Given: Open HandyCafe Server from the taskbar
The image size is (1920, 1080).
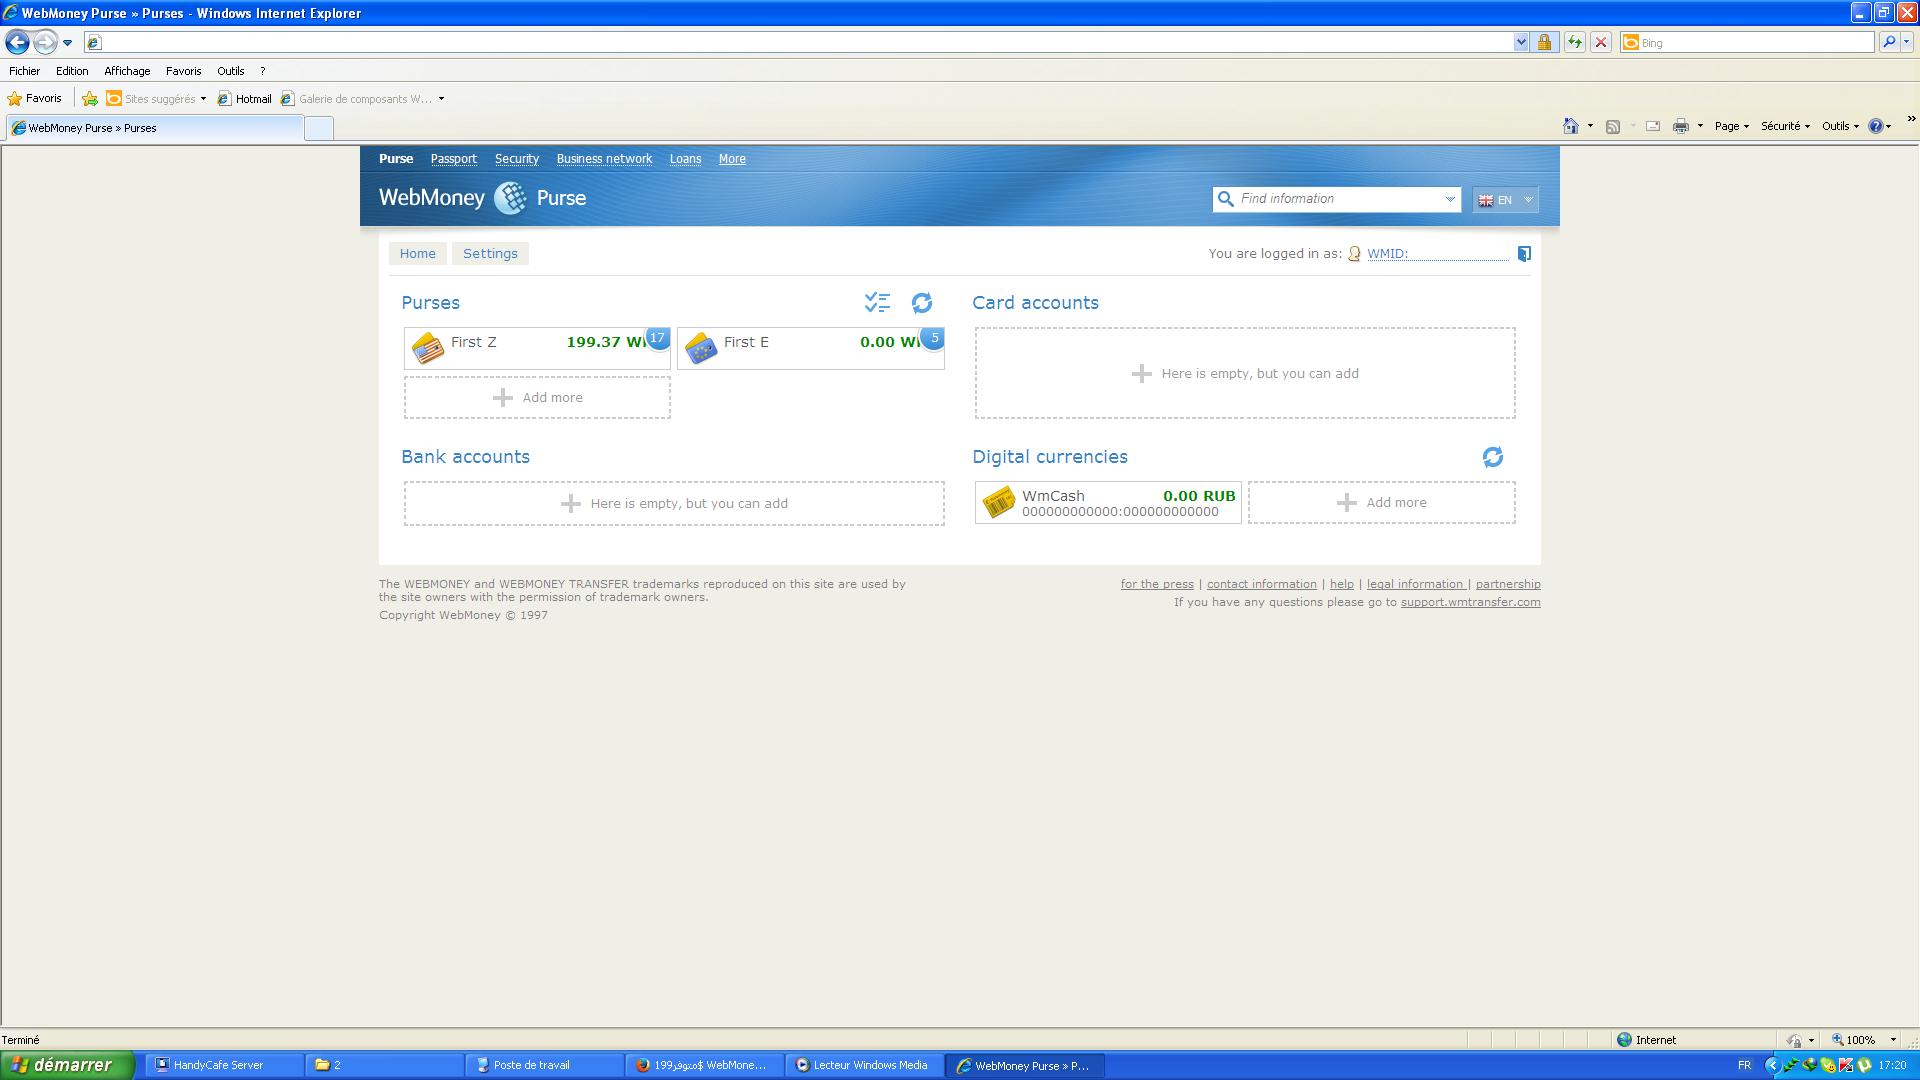Looking at the screenshot, I should pos(218,1065).
